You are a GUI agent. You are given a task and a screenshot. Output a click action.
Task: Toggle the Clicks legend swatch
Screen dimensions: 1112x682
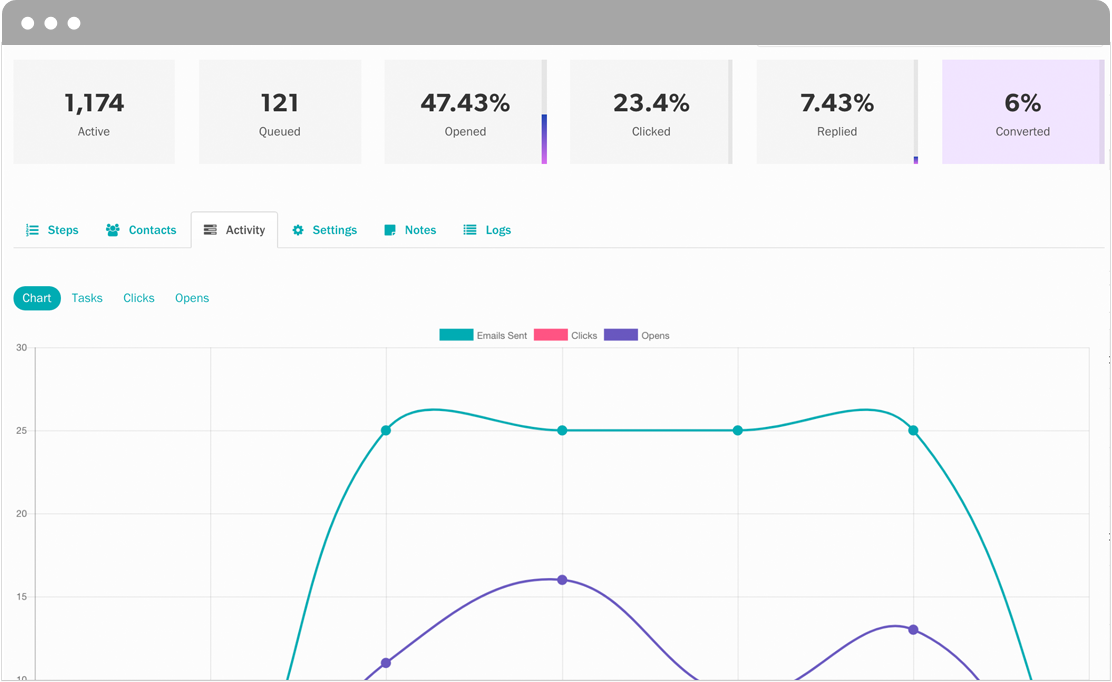[x=550, y=335]
